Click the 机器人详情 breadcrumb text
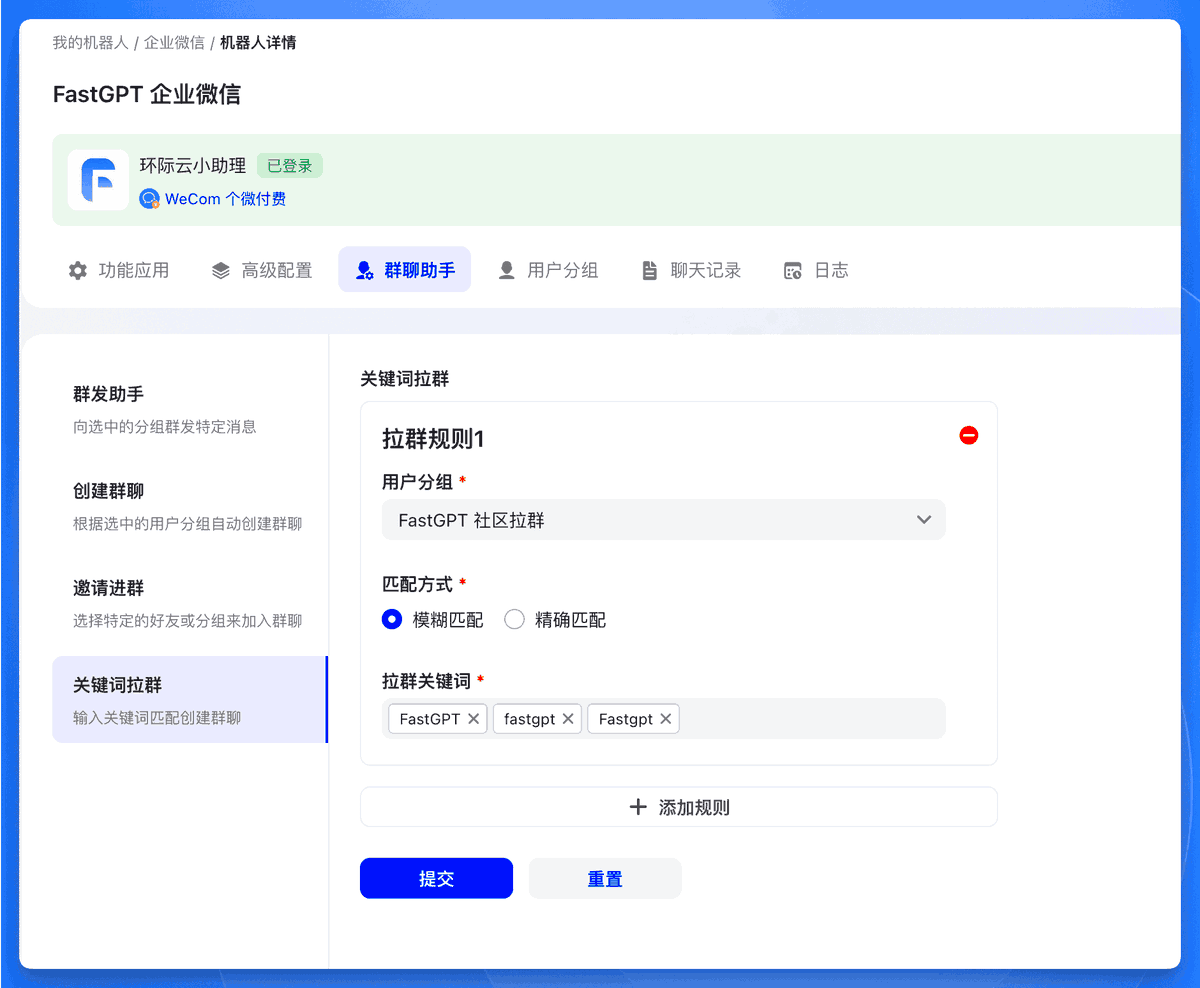Image resolution: width=1200 pixels, height=988 pixels. 258,43
